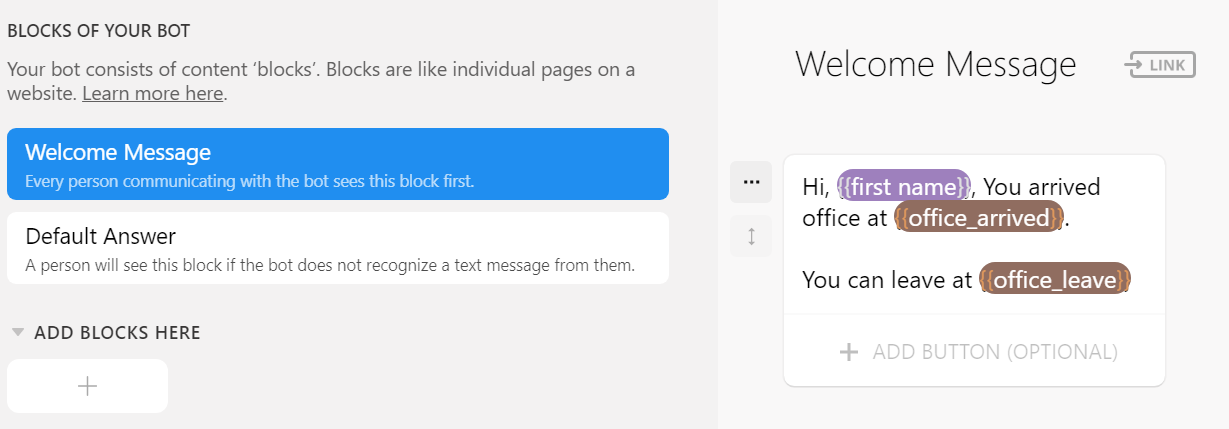Select the {{first name}} attribute chip
This screenshot has height=429, width=1229.
point(904,187)
